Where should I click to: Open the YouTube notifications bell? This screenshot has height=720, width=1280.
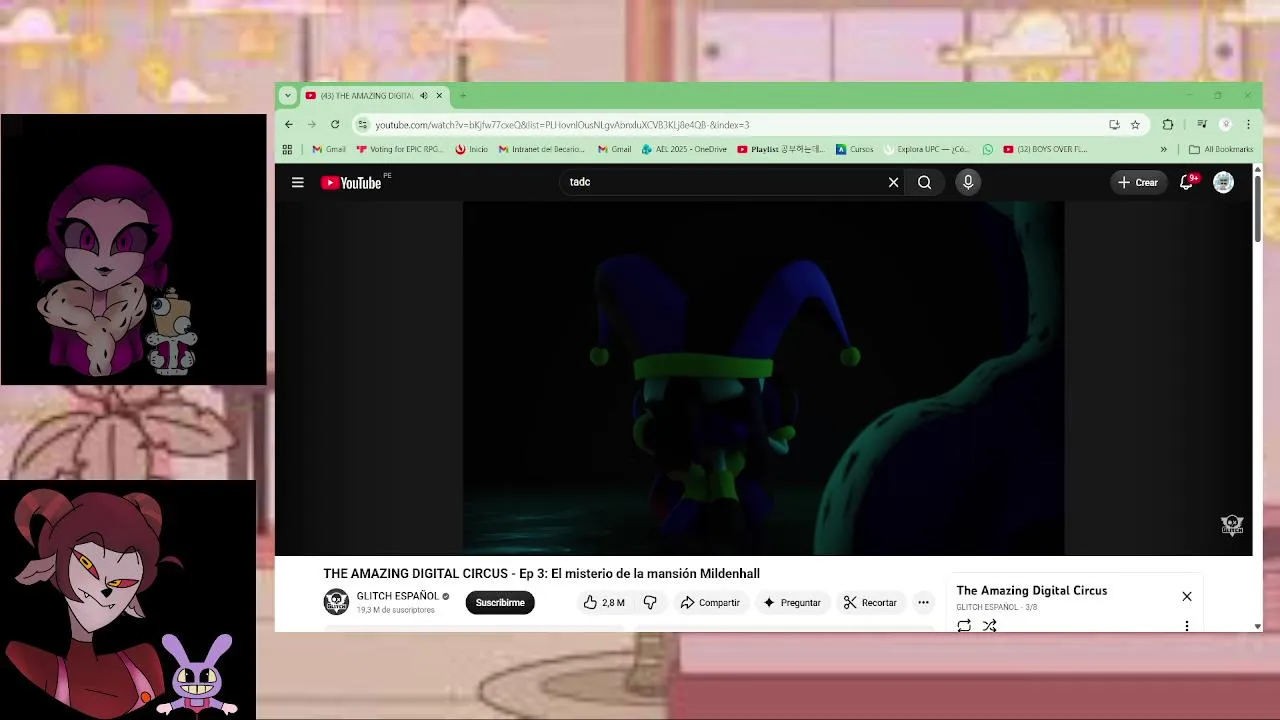(1186, 182)
